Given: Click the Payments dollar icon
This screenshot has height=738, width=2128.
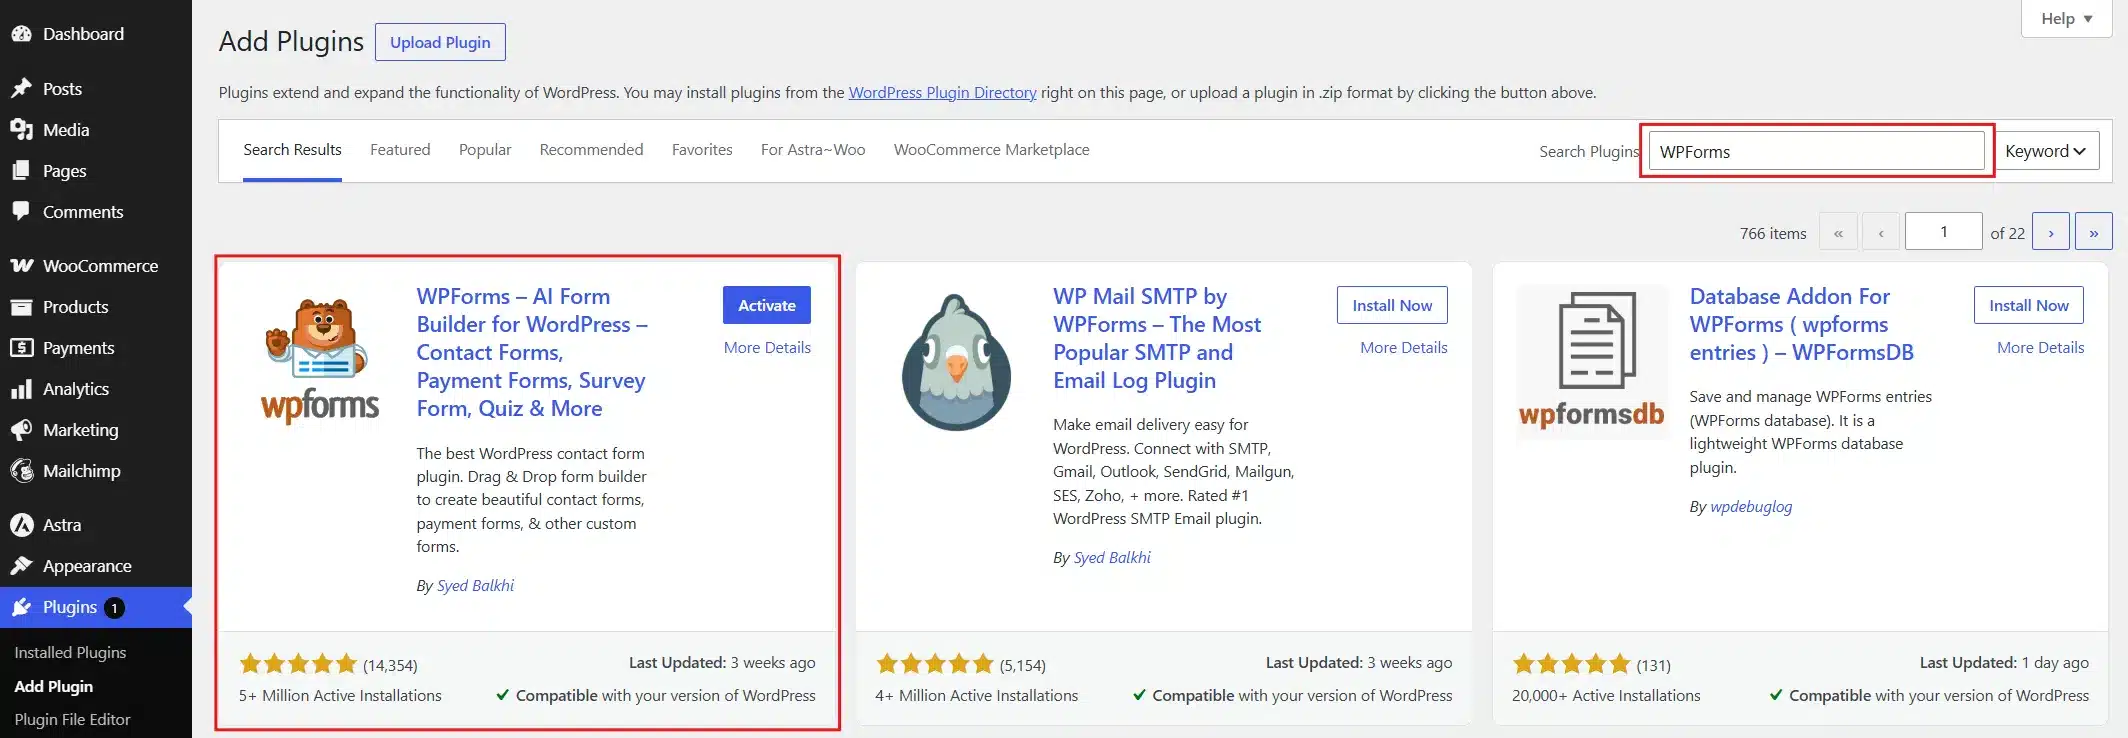Looking at the screenshot, I should (x=21, y=348).
